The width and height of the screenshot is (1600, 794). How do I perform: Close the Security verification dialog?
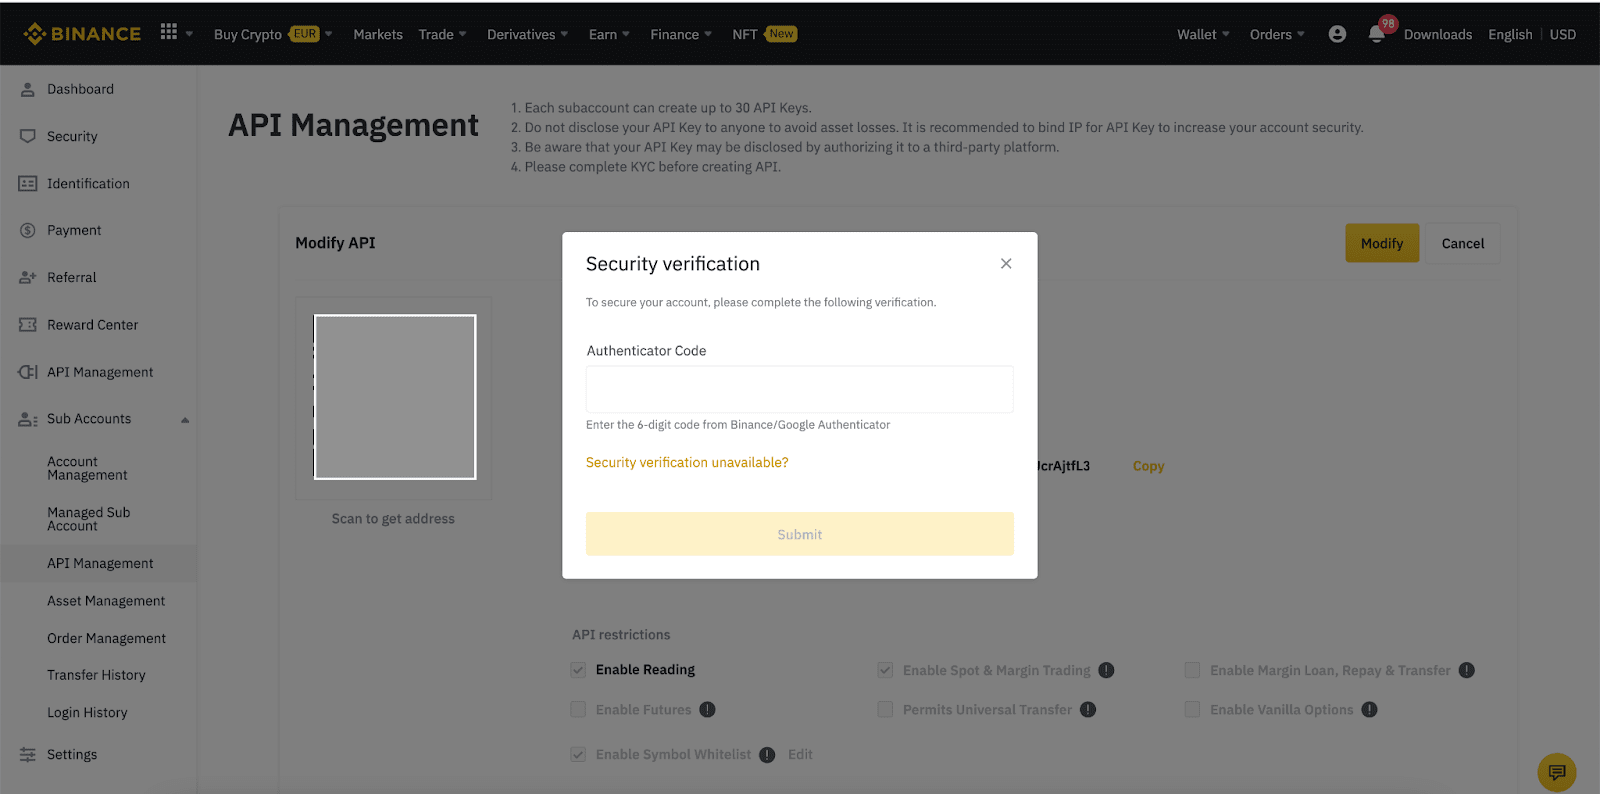1006,264
